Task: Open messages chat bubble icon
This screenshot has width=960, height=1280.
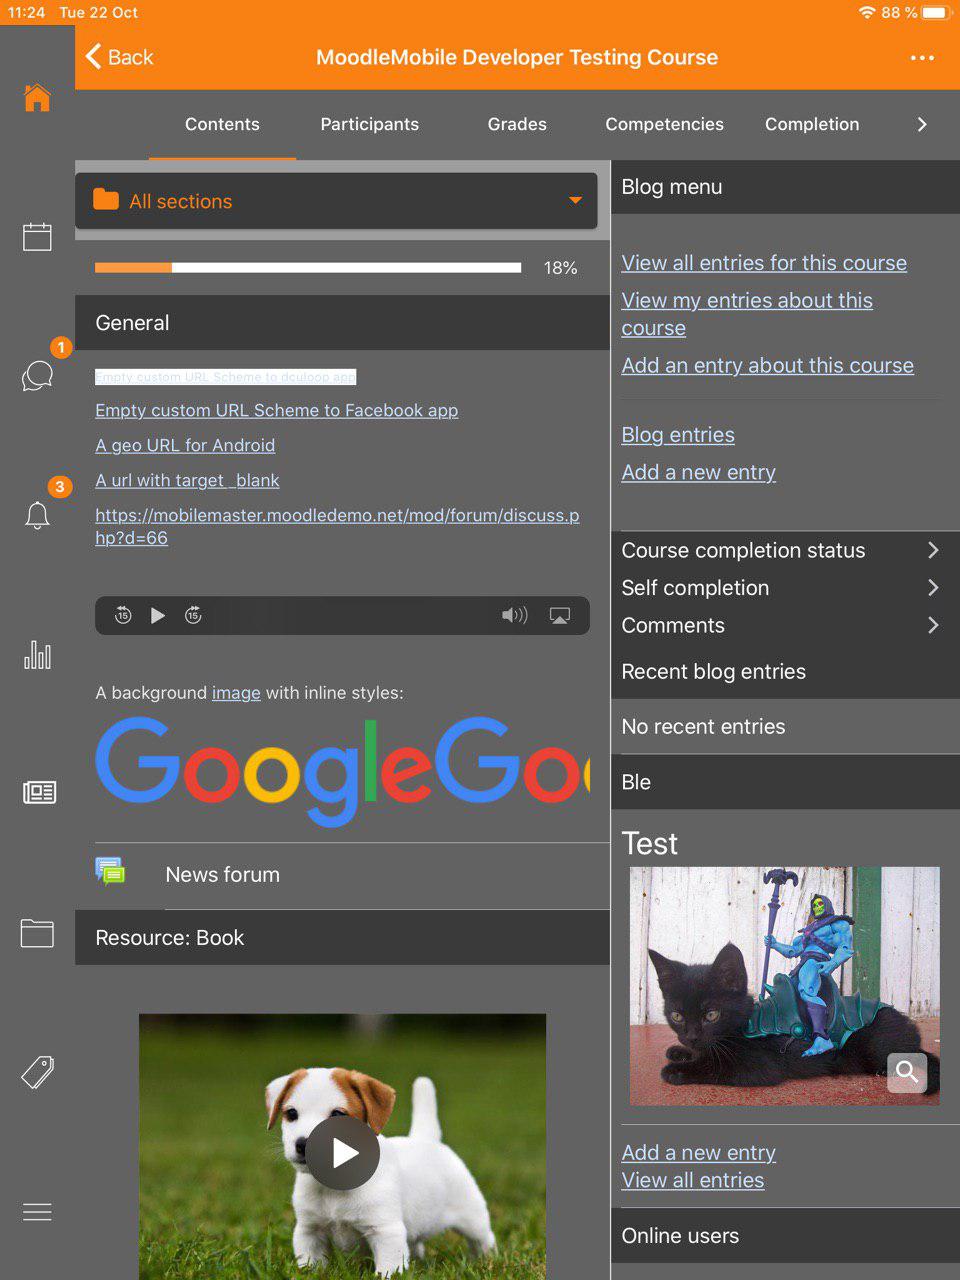Action: click(37, 376)
